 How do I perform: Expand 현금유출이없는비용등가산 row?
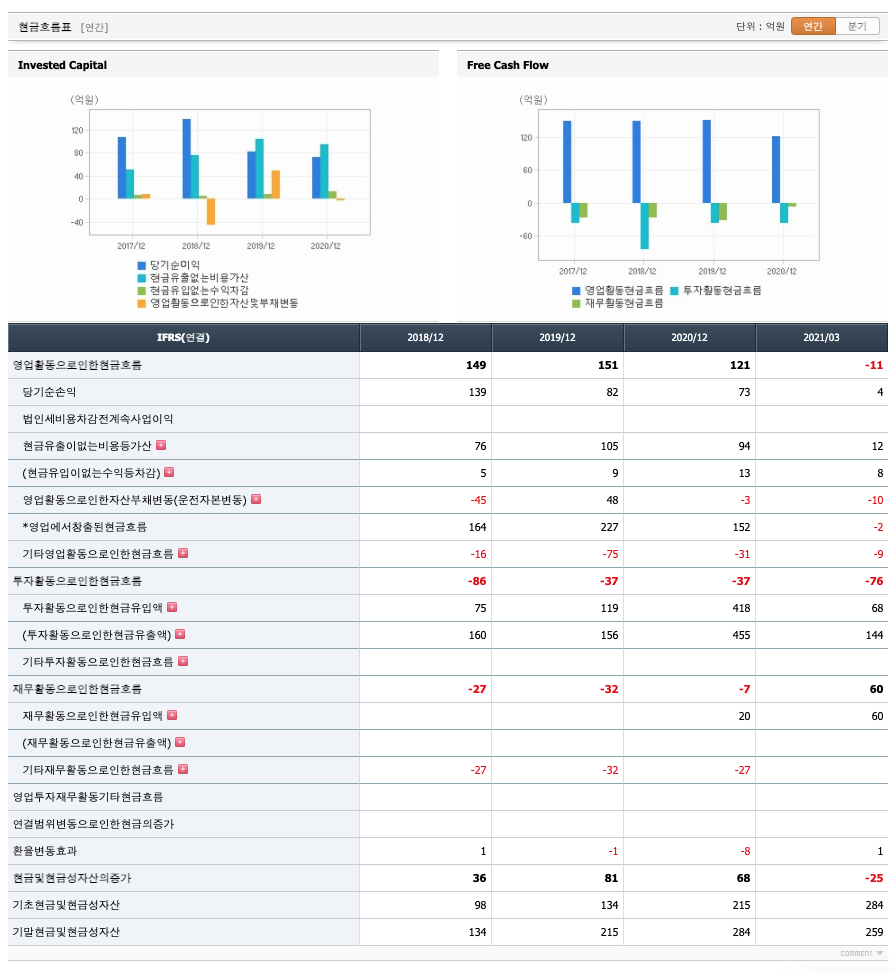click(161, 445)
